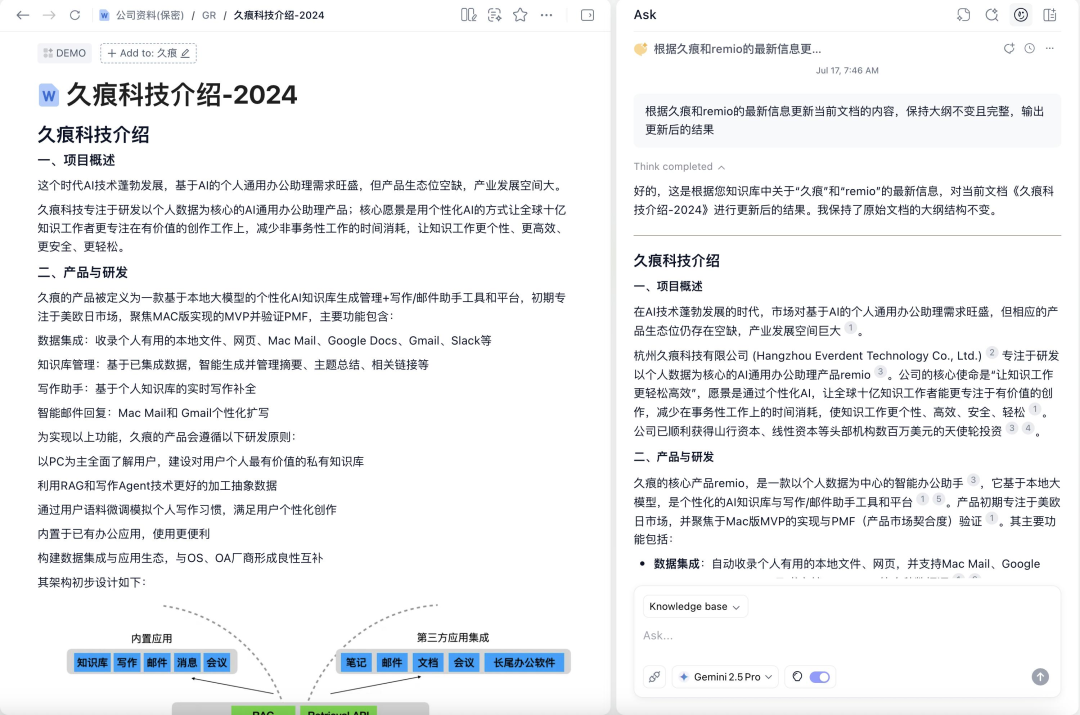Open conversation more options ellipsis
The image size is (1080, 715).
tap(1050, 48)
